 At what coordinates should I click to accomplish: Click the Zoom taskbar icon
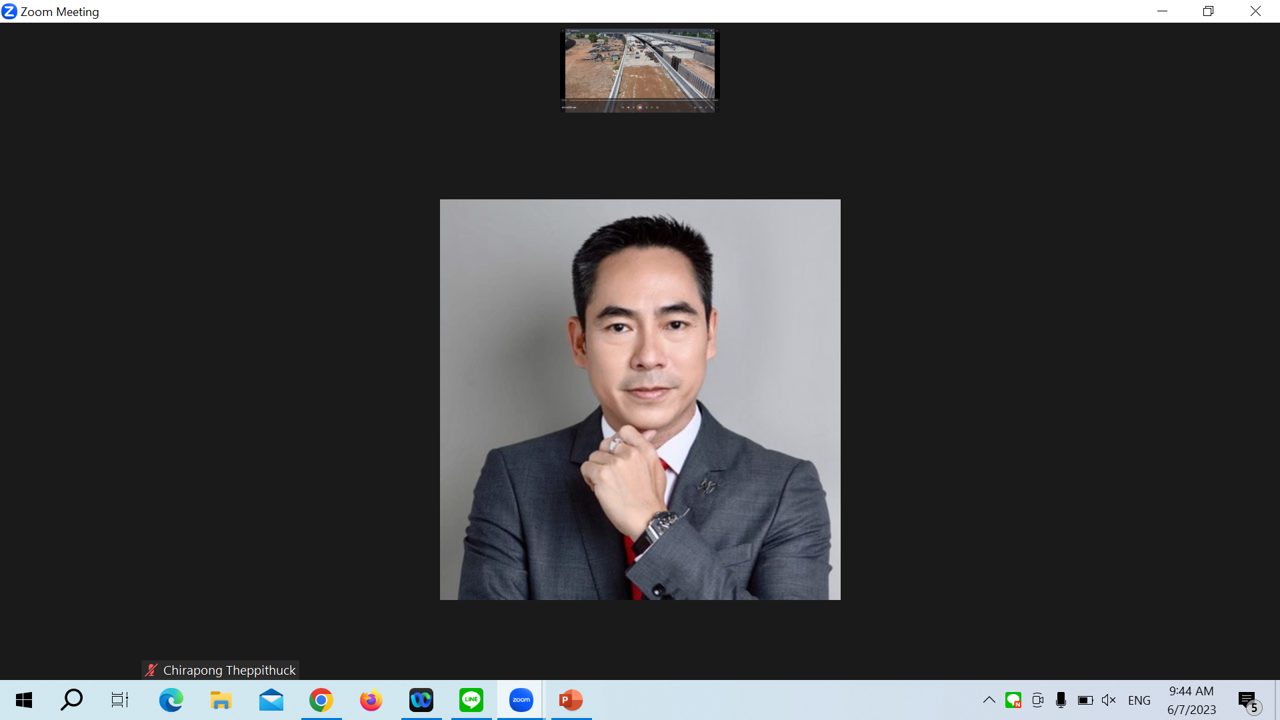pyautogui.click(x=521, y=700)
